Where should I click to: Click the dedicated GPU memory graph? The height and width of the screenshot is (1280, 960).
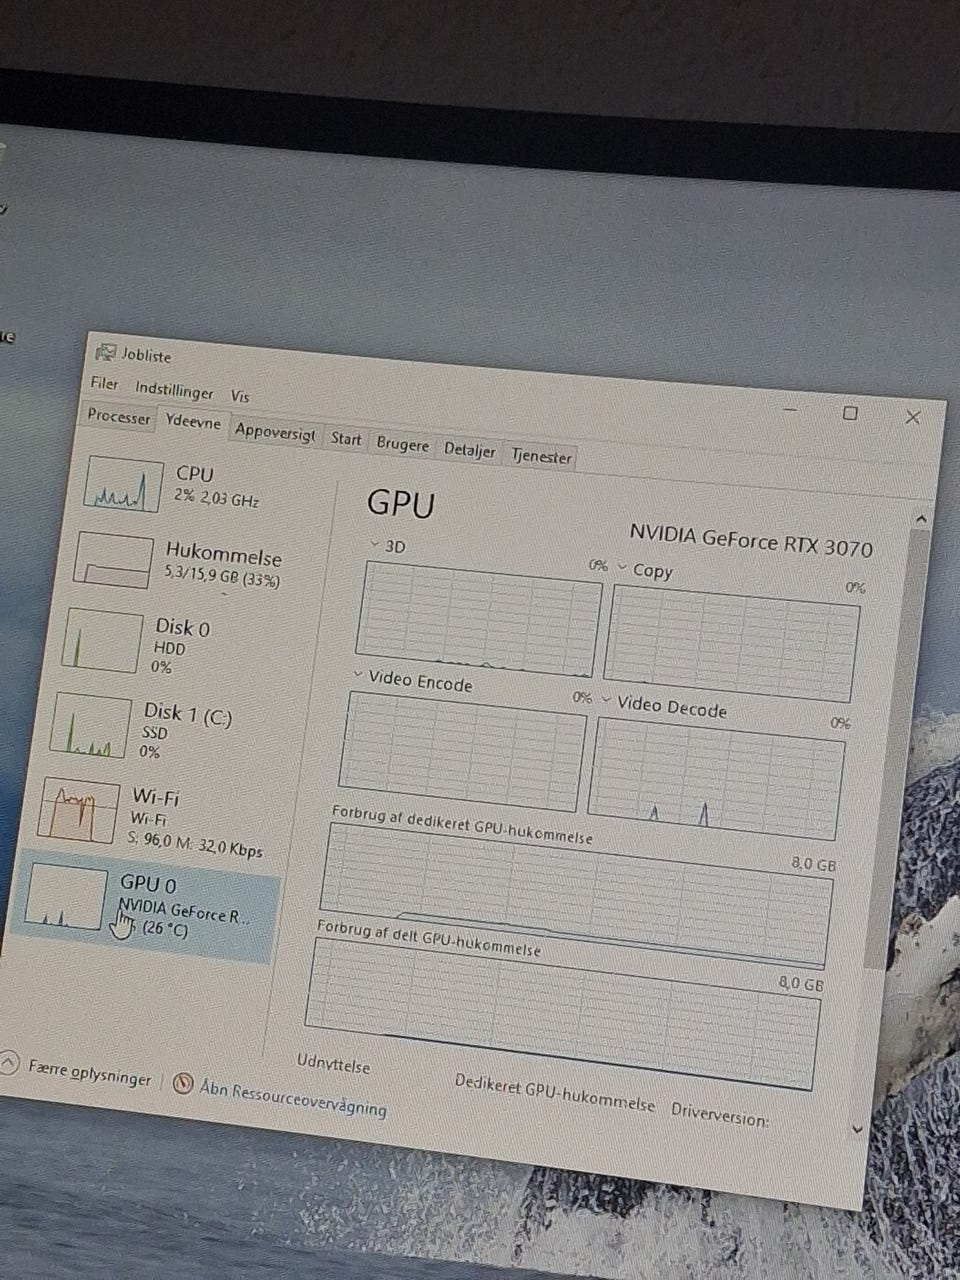[x=576, y=895]
